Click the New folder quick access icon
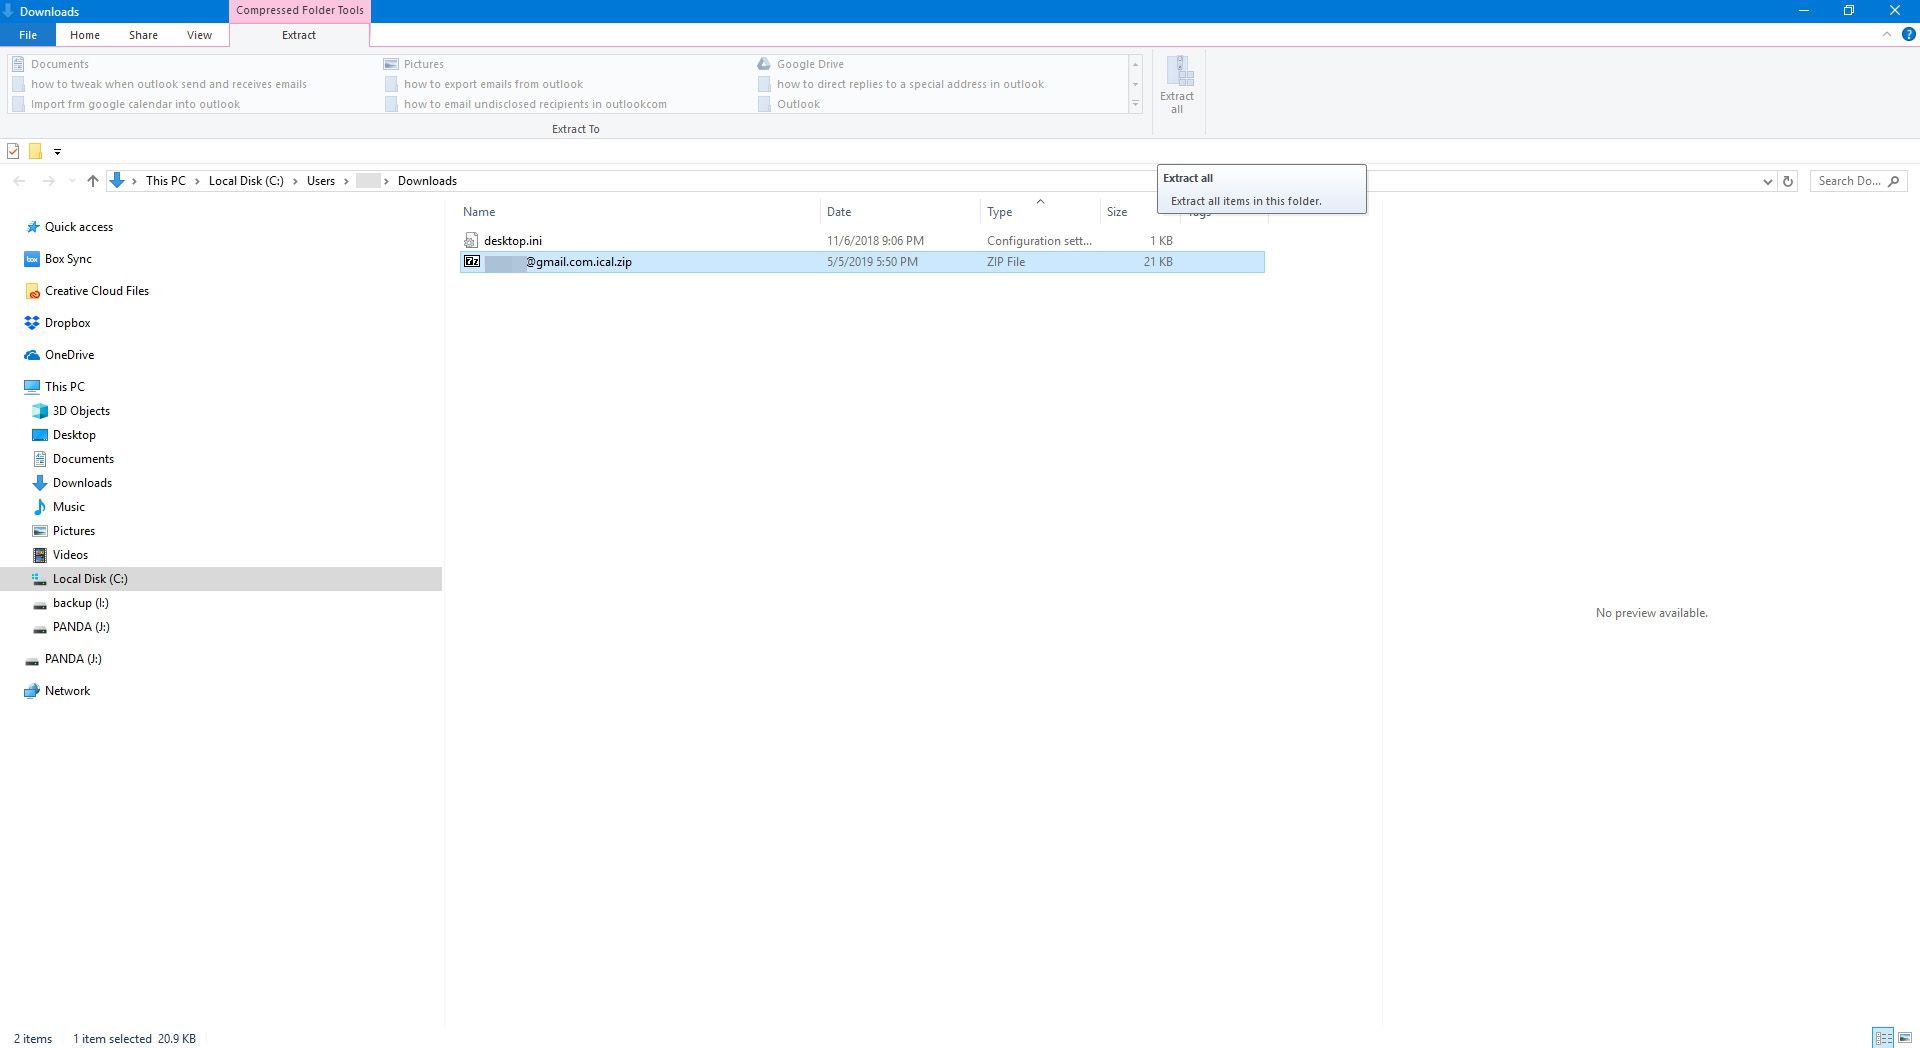1920x1048 pixels. tap(35, 151)
